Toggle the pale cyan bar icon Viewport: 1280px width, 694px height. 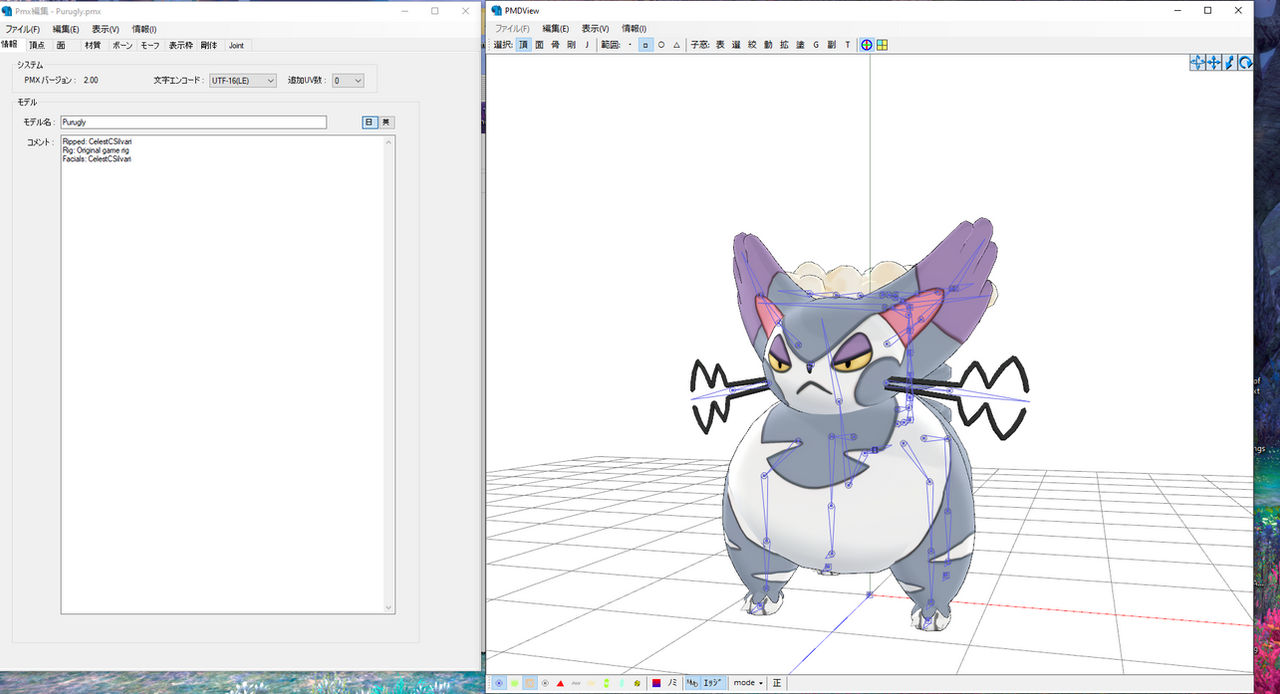[x=621, y=683]
